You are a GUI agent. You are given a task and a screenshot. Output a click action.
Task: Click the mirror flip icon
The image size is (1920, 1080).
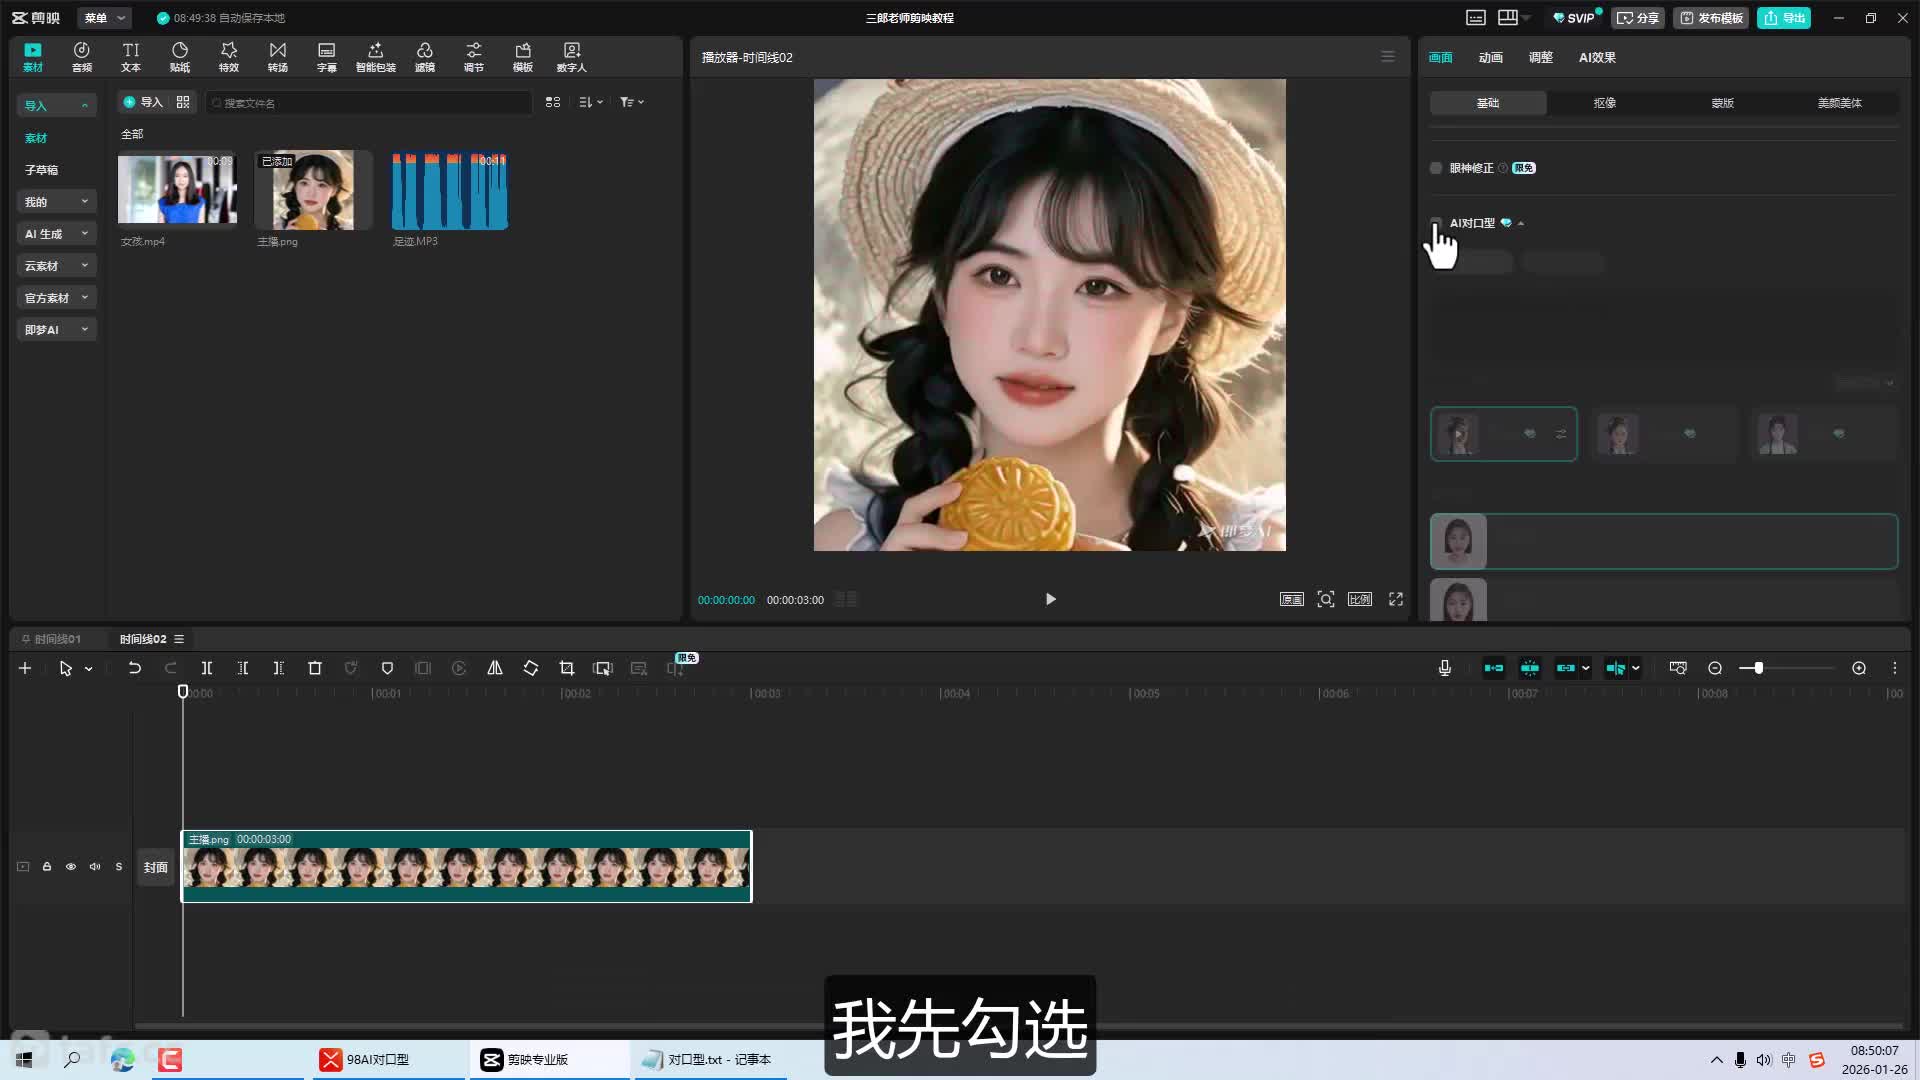tap(495, 668)
